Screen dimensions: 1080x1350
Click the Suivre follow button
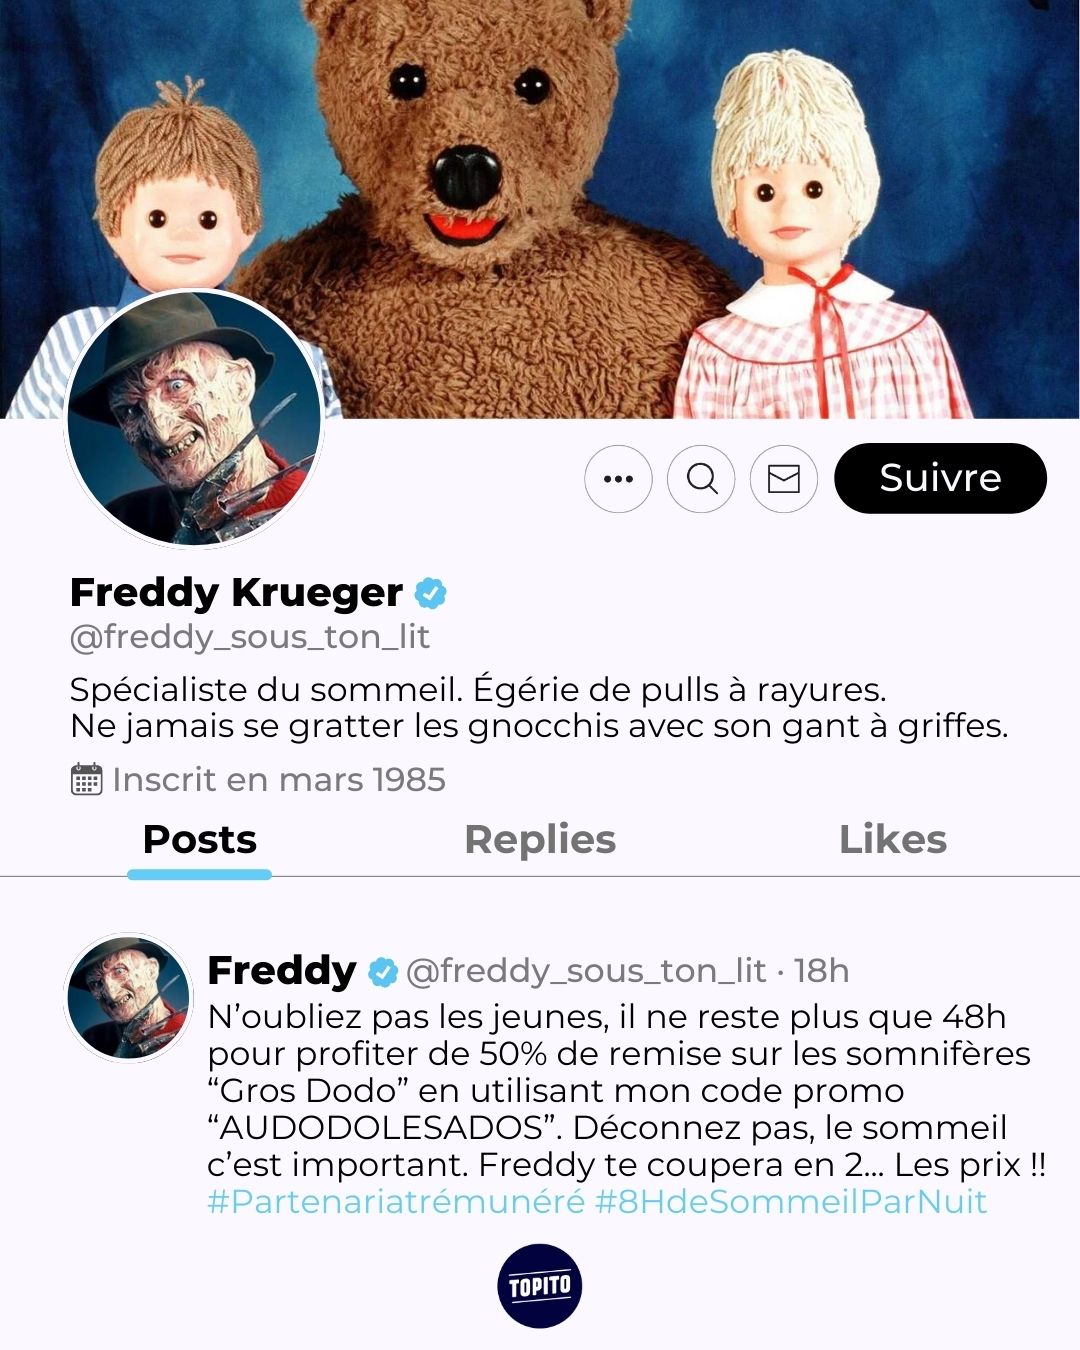click(x=940, y=478)
